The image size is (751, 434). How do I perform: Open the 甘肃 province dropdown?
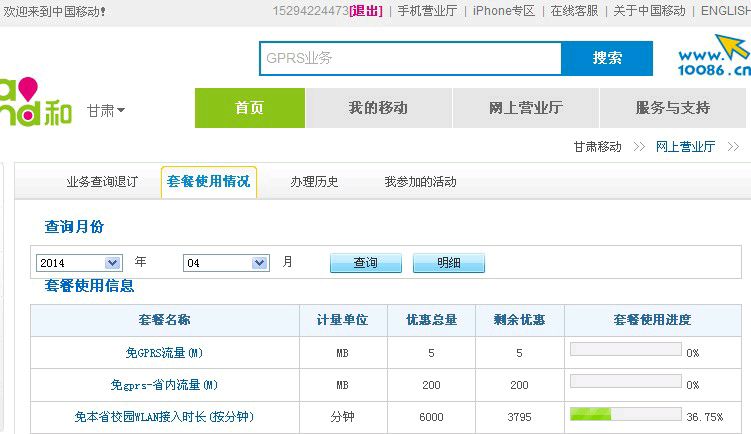tap(106, 110)
